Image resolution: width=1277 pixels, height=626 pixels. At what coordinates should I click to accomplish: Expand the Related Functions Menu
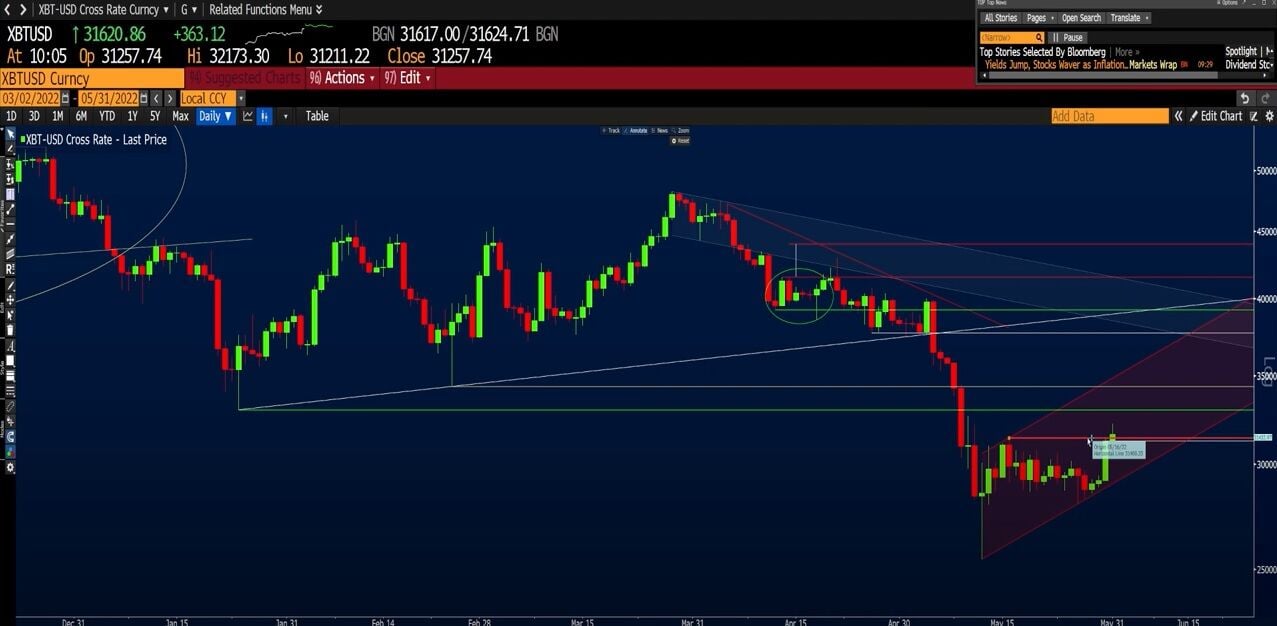[266, 9]
